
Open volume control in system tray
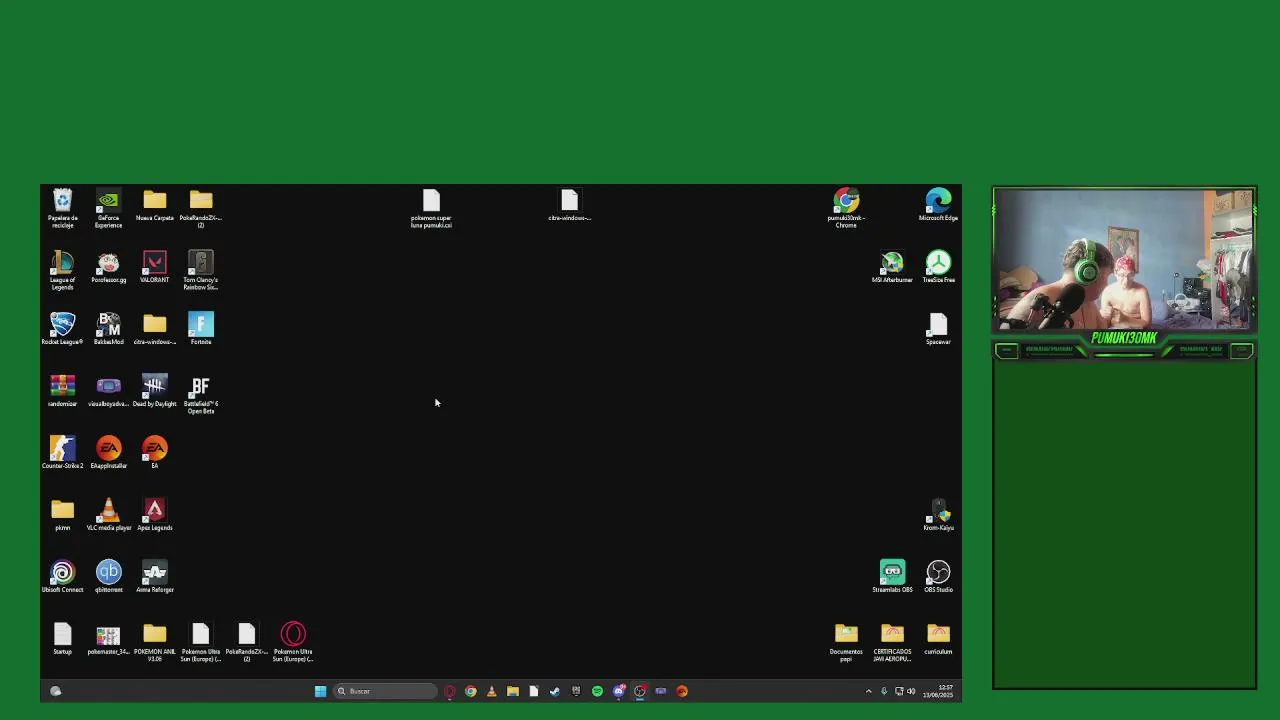(911, 691)
